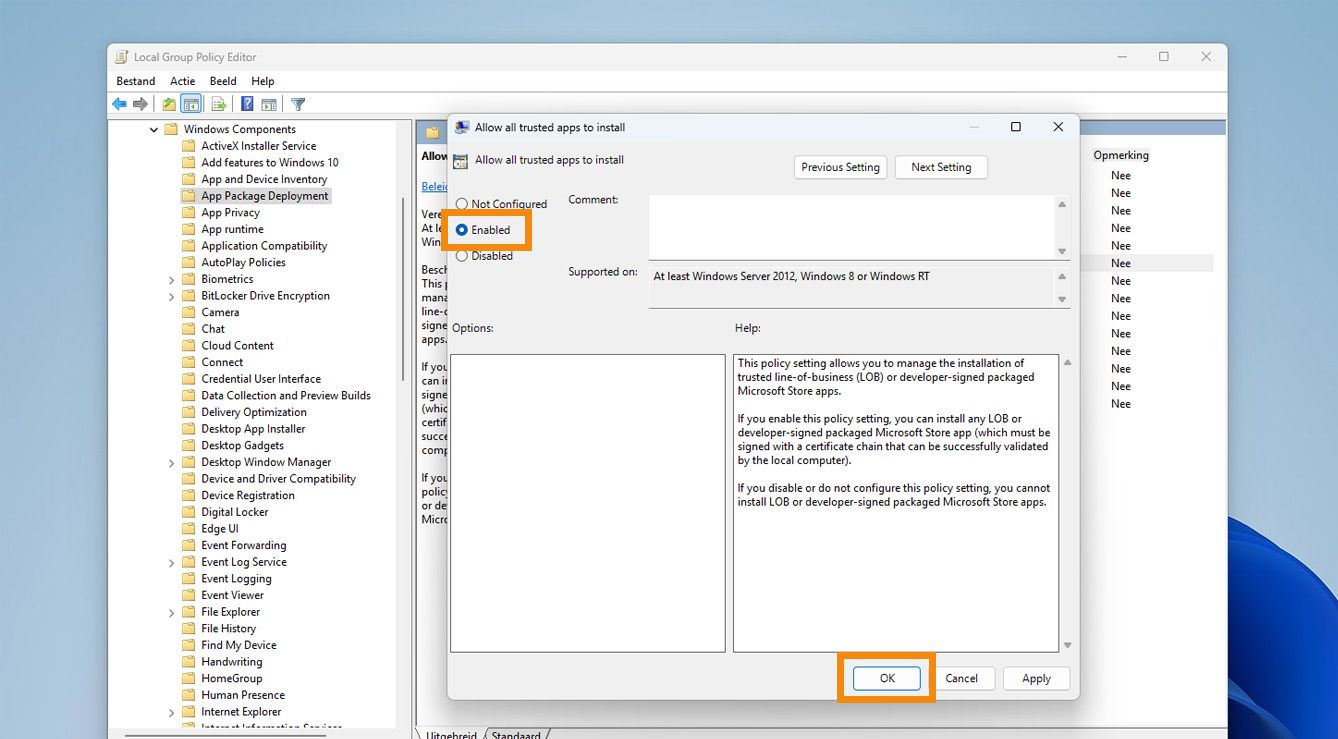This screenshot has height=739, width=1338.
Task: Select the Cloud Content folder
Action: coord(237,346)
